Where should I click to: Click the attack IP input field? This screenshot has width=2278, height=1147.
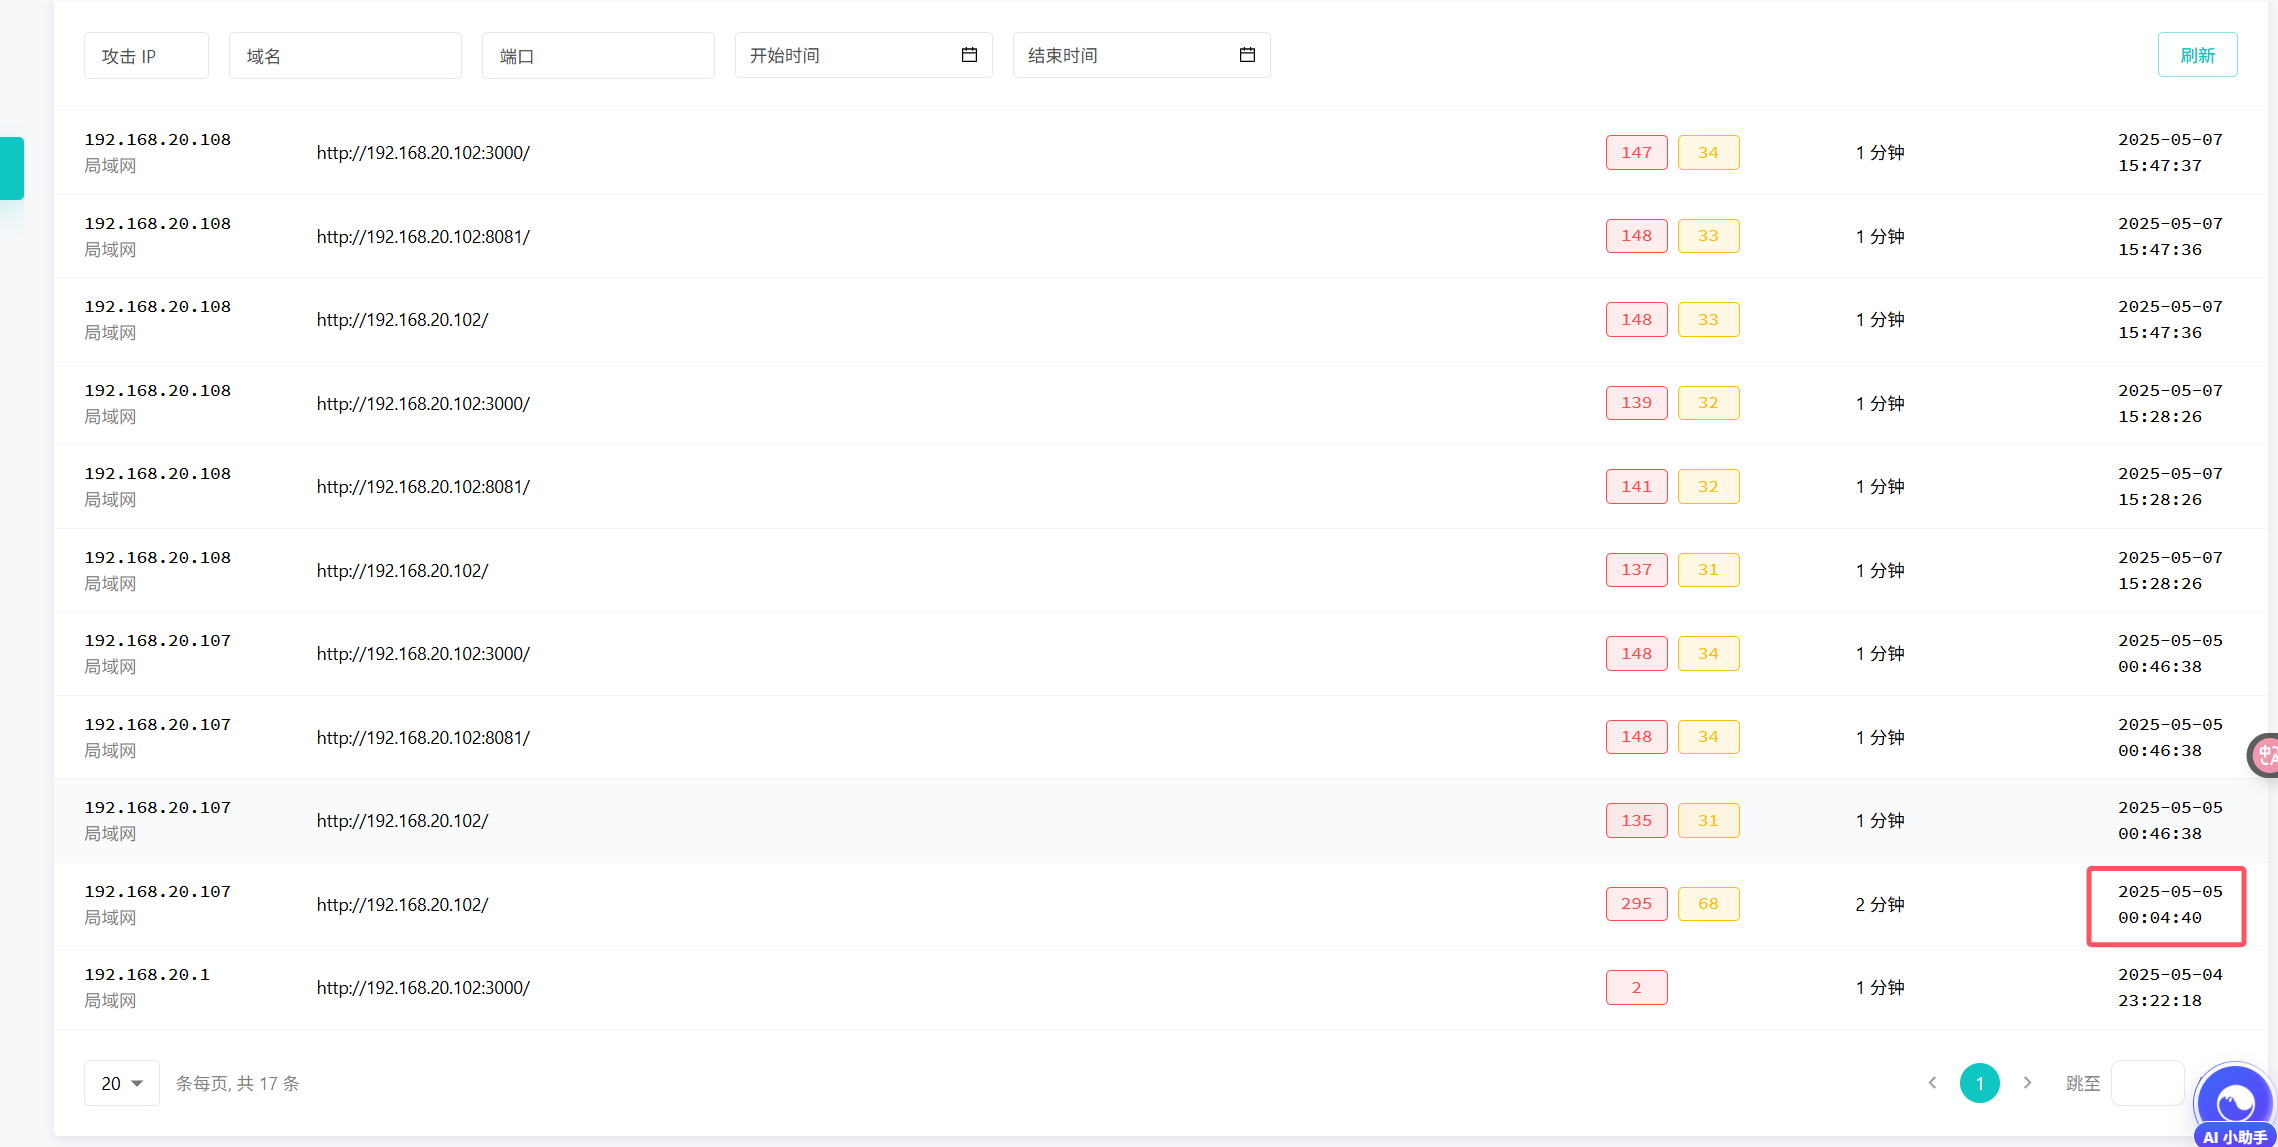pyautogui.click(x=146, y=56)
